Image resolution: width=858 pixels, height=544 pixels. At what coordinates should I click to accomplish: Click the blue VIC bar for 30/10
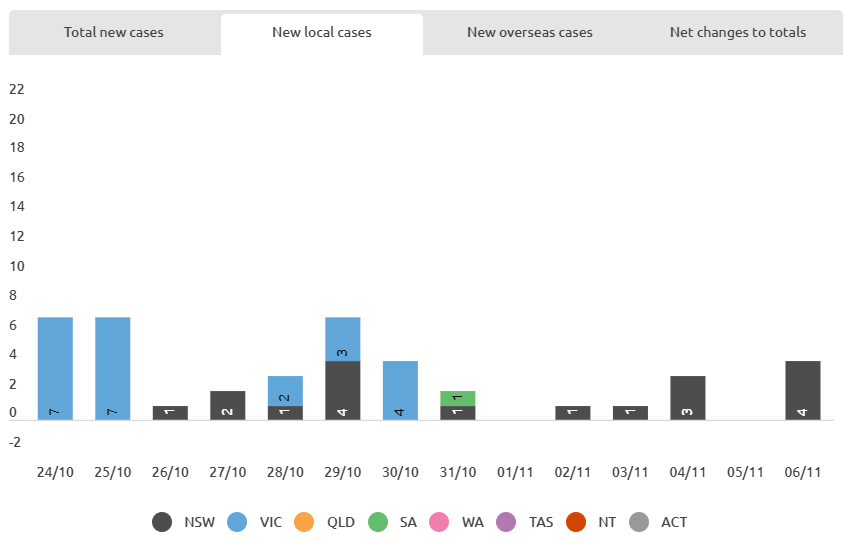coord(400,390)
